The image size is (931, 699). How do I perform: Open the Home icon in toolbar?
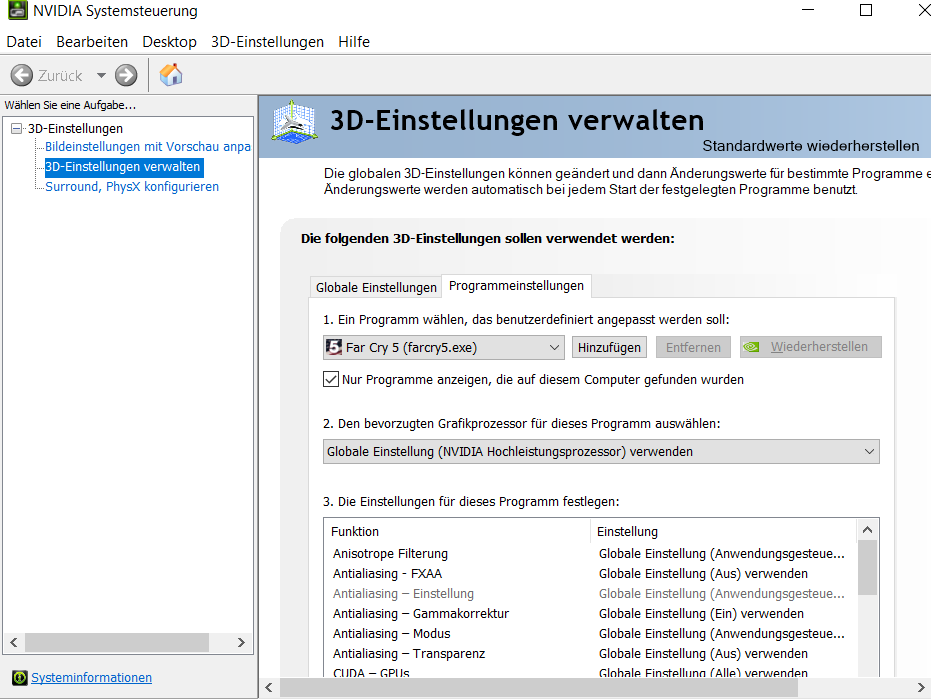[x=171, y=75]
